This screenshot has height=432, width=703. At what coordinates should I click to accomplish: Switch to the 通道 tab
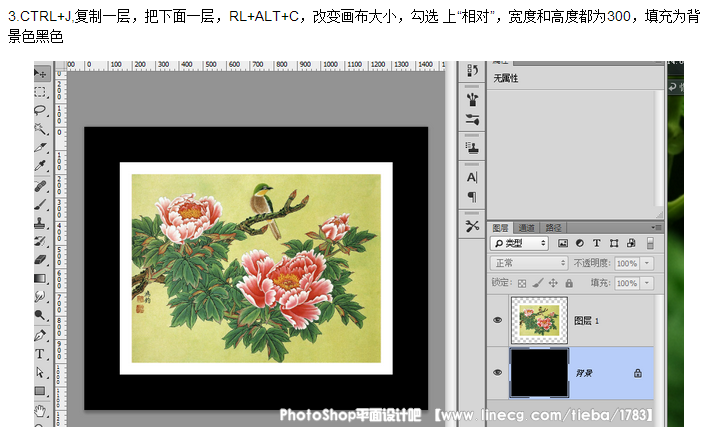(526, 228)
